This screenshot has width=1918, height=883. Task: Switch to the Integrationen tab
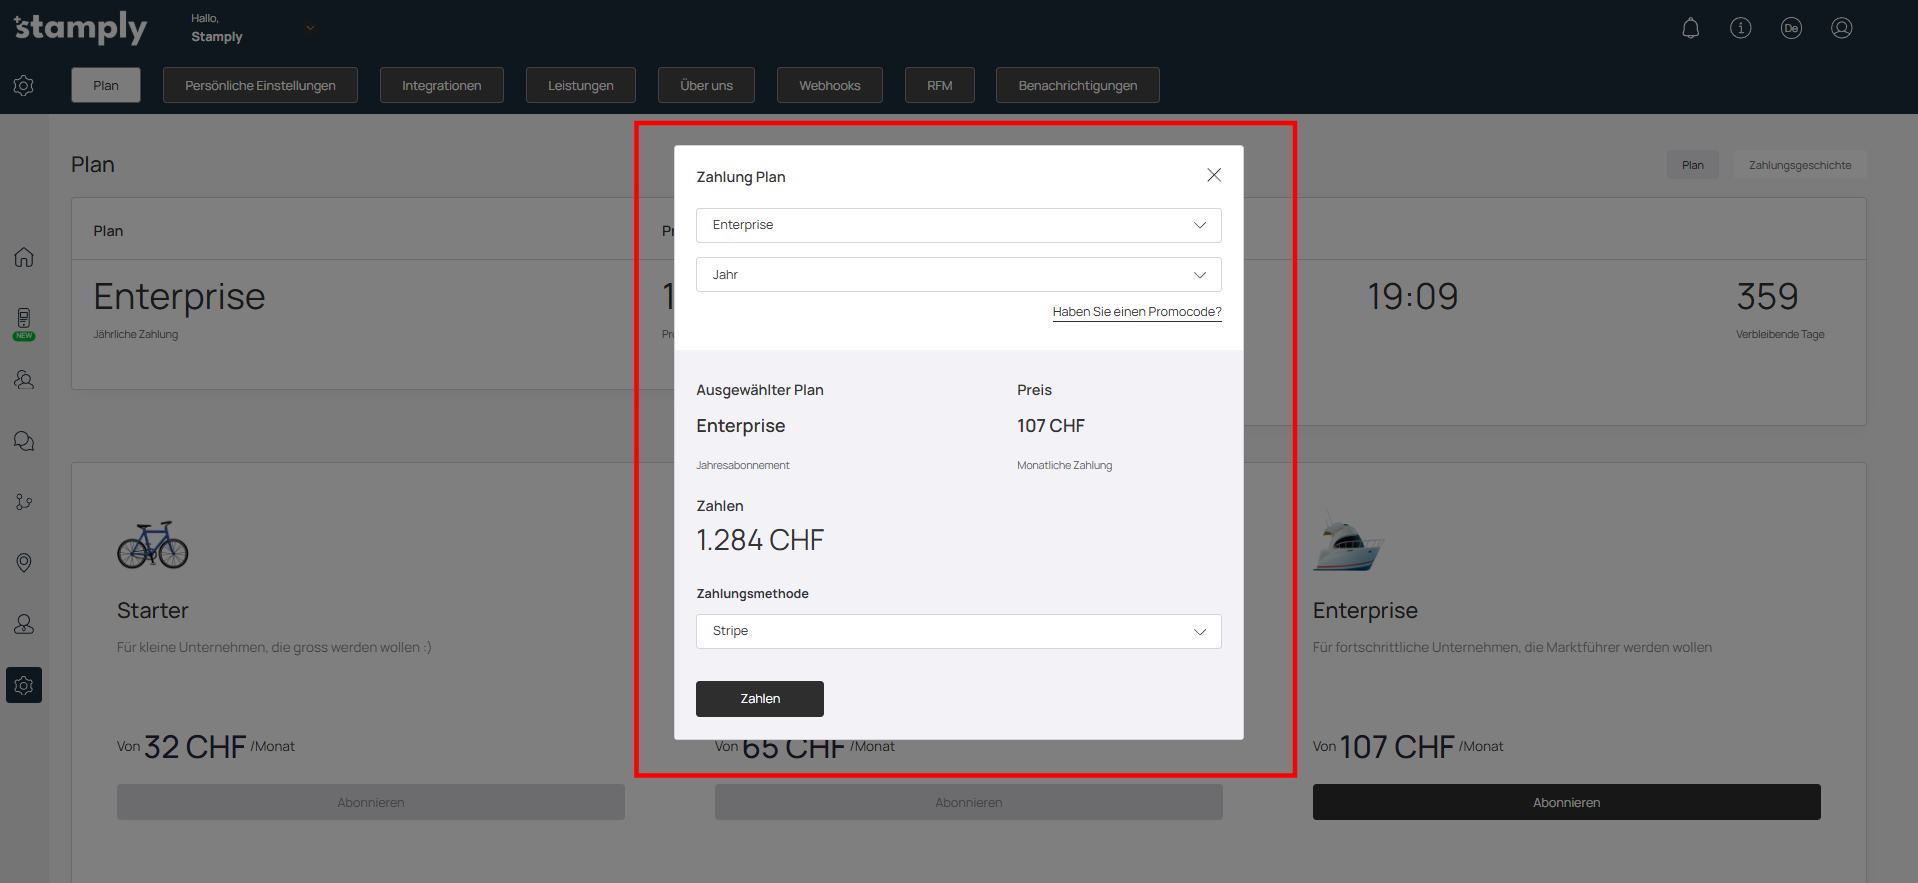point(441,85)
